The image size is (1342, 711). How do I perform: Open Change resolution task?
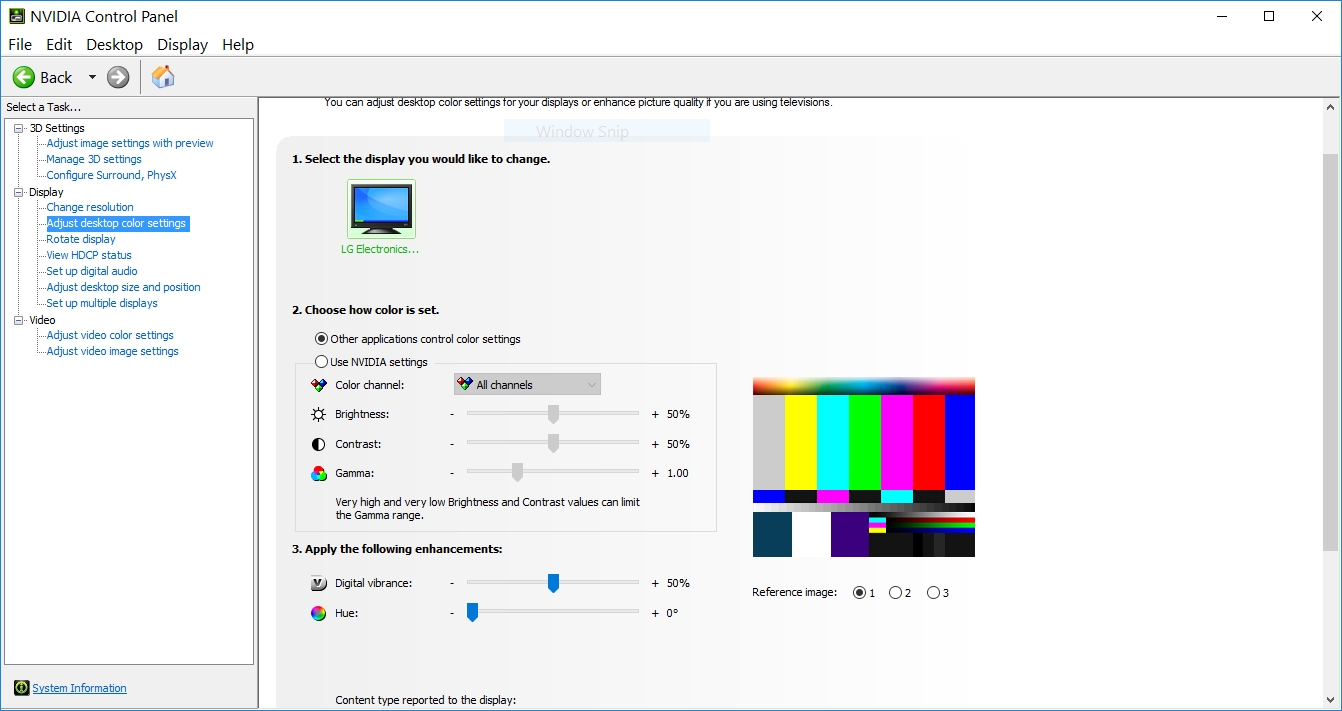pos(90,207)
